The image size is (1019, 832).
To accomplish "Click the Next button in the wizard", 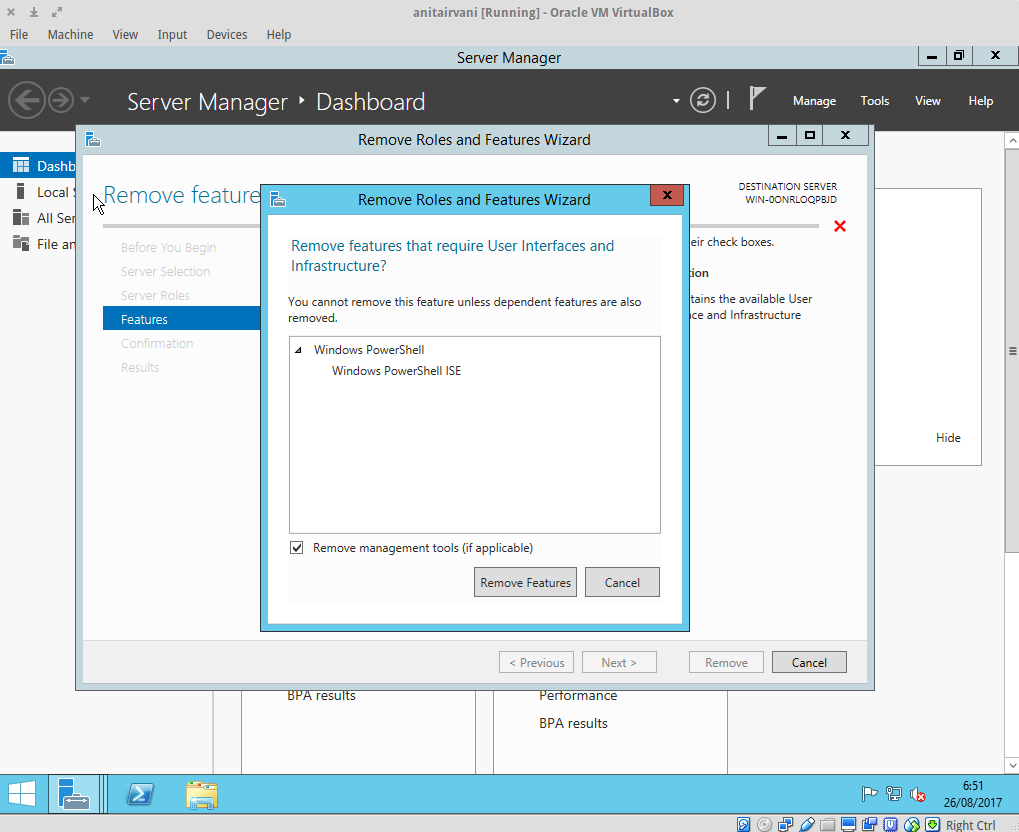I will click(x=619, y=662).
